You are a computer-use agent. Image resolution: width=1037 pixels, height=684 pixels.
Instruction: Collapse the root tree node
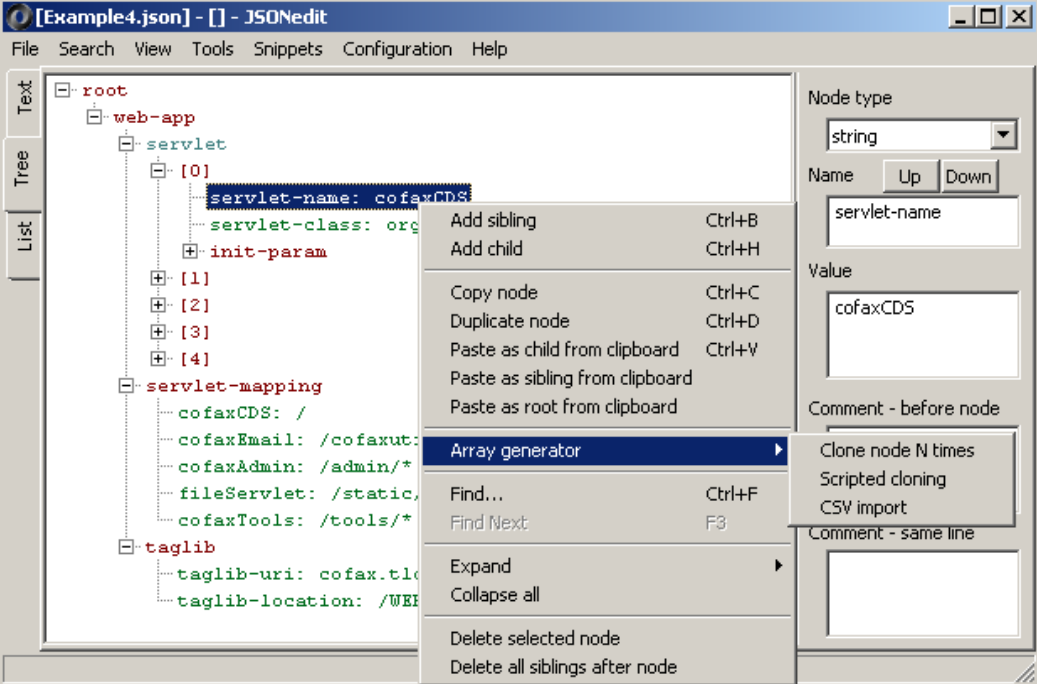[x=63, y=89]
